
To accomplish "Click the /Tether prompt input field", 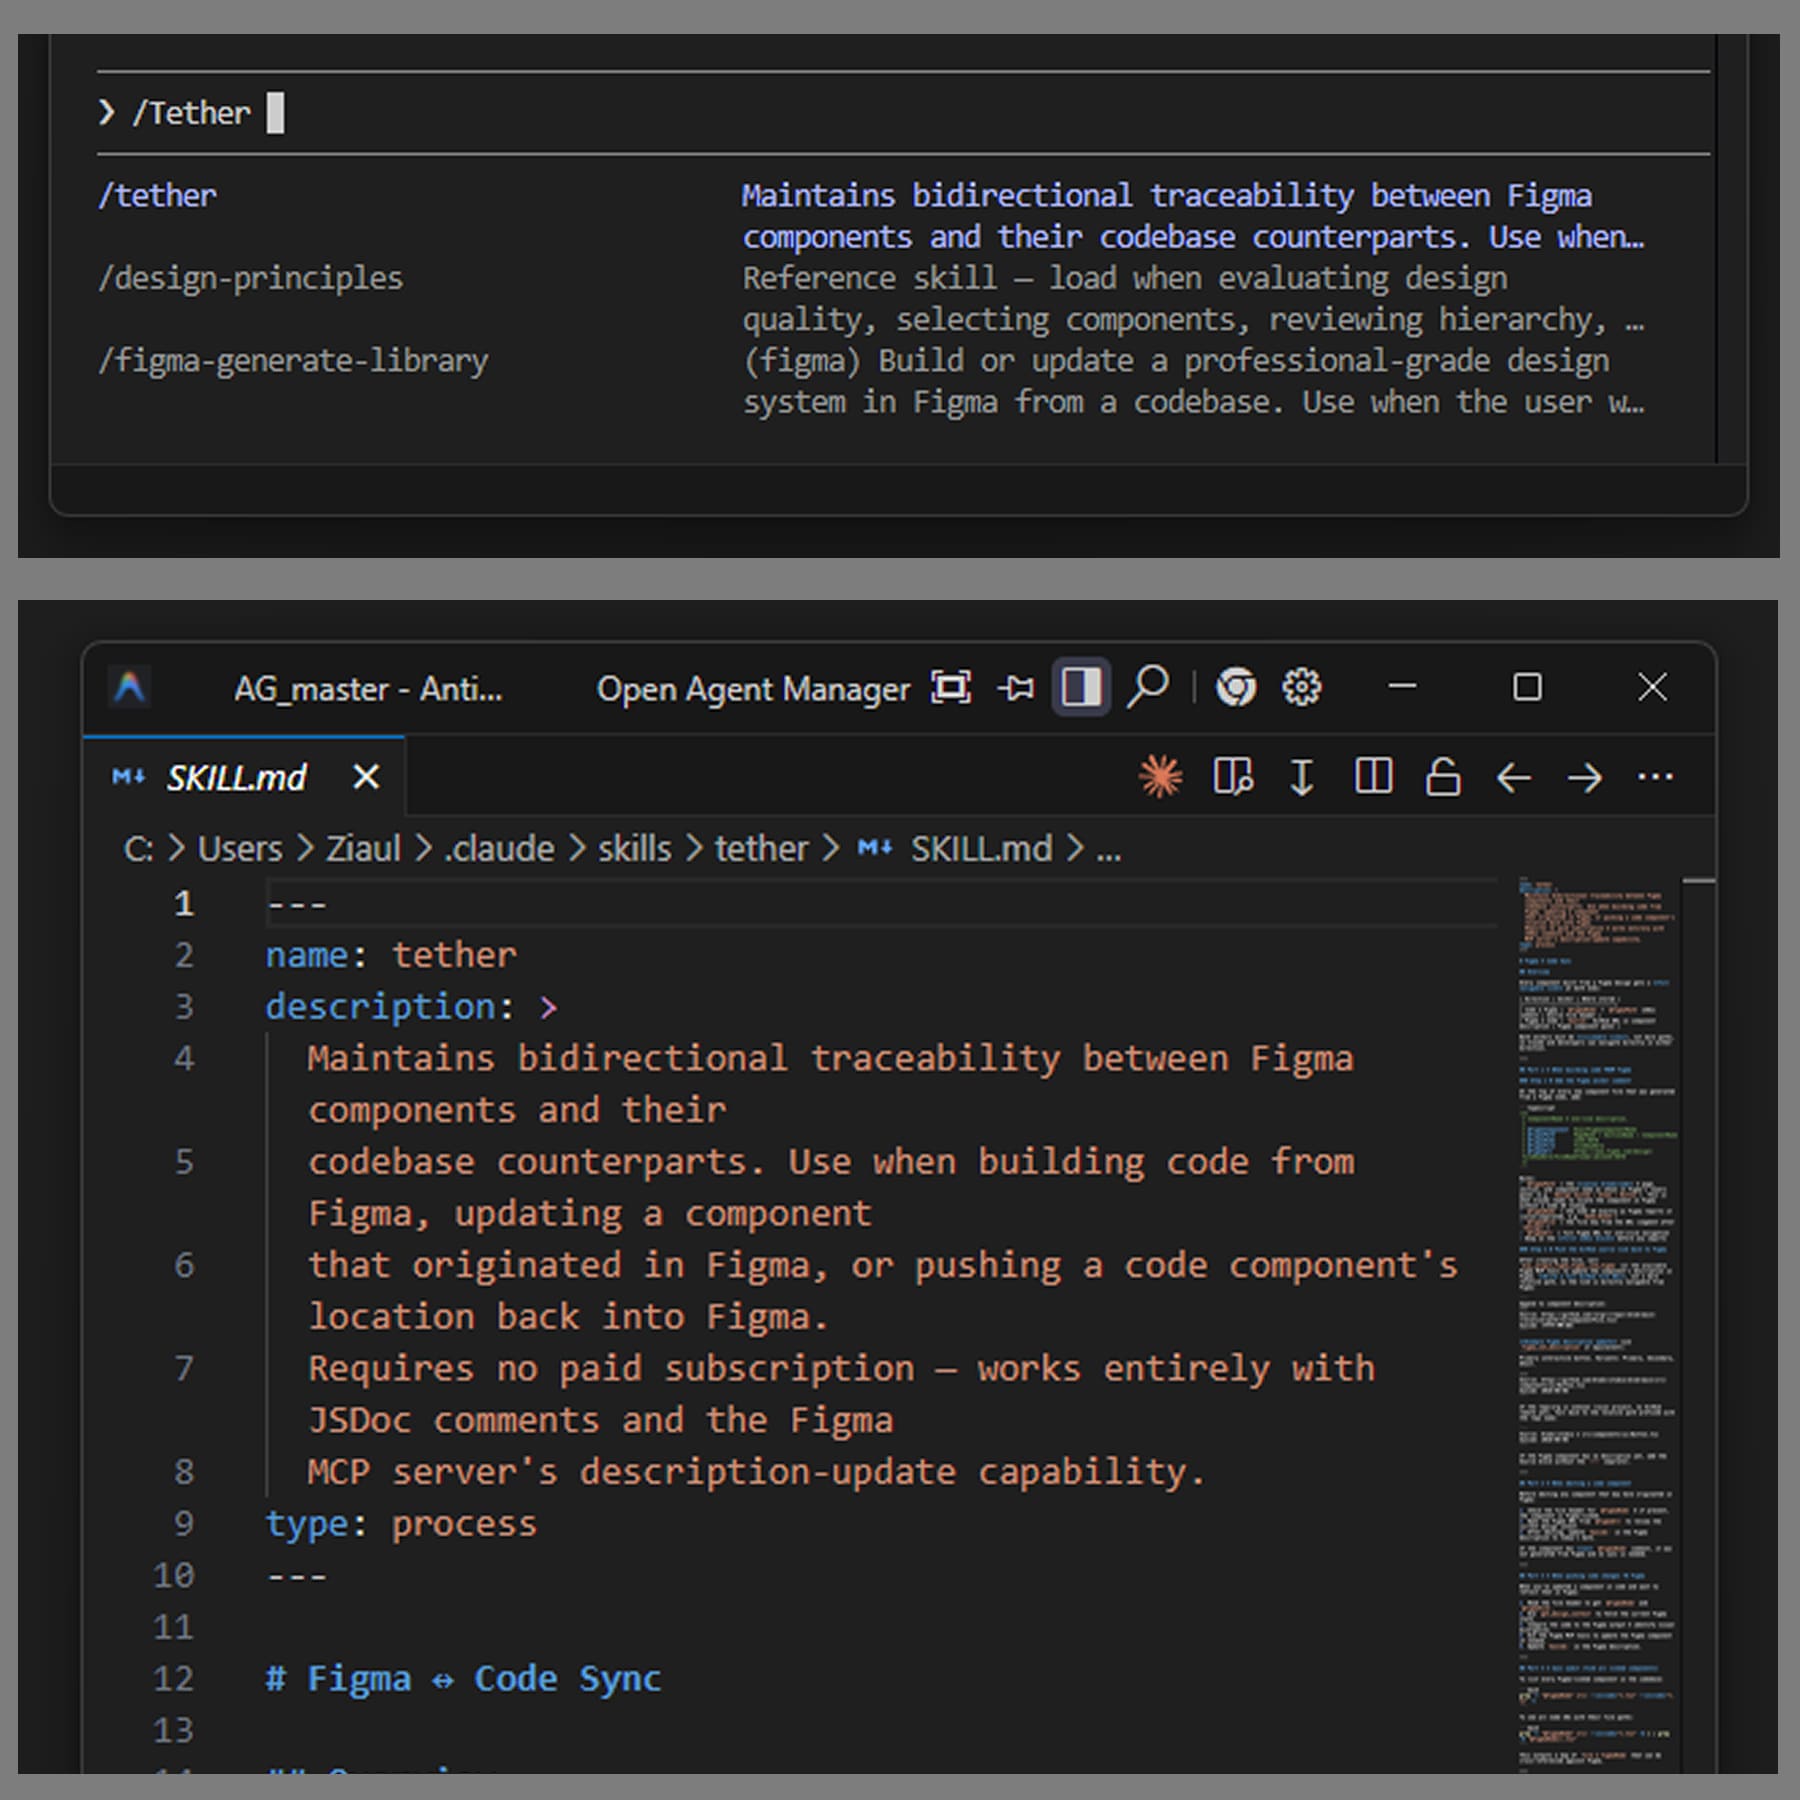I will click(903, 112).
